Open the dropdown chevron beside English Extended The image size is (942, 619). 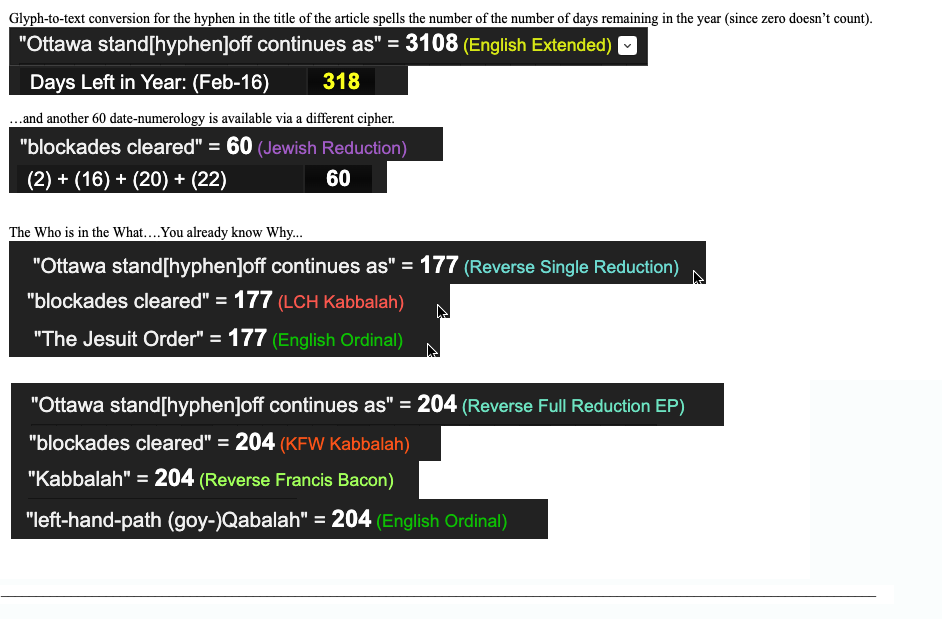pyautogui.click(x=627, y=45)
